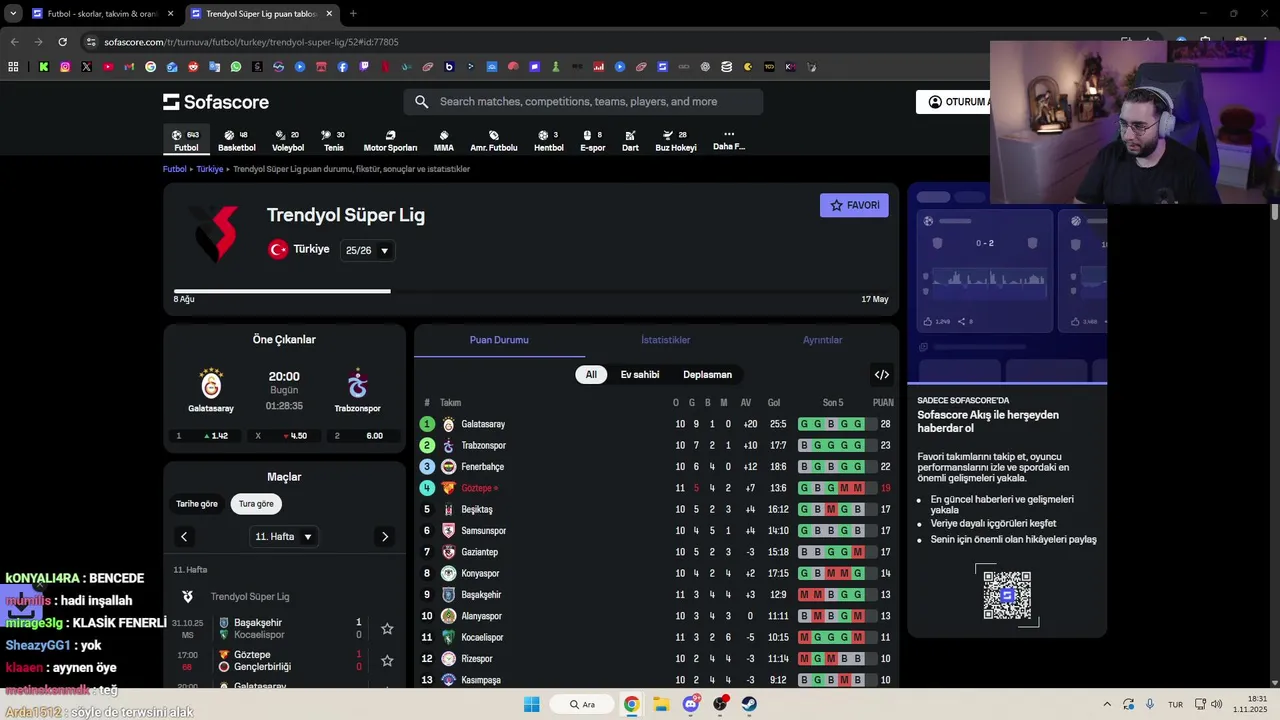1280x720 pixels.
Task: Open the MMA sport category
Action: (x=444, y=141)
